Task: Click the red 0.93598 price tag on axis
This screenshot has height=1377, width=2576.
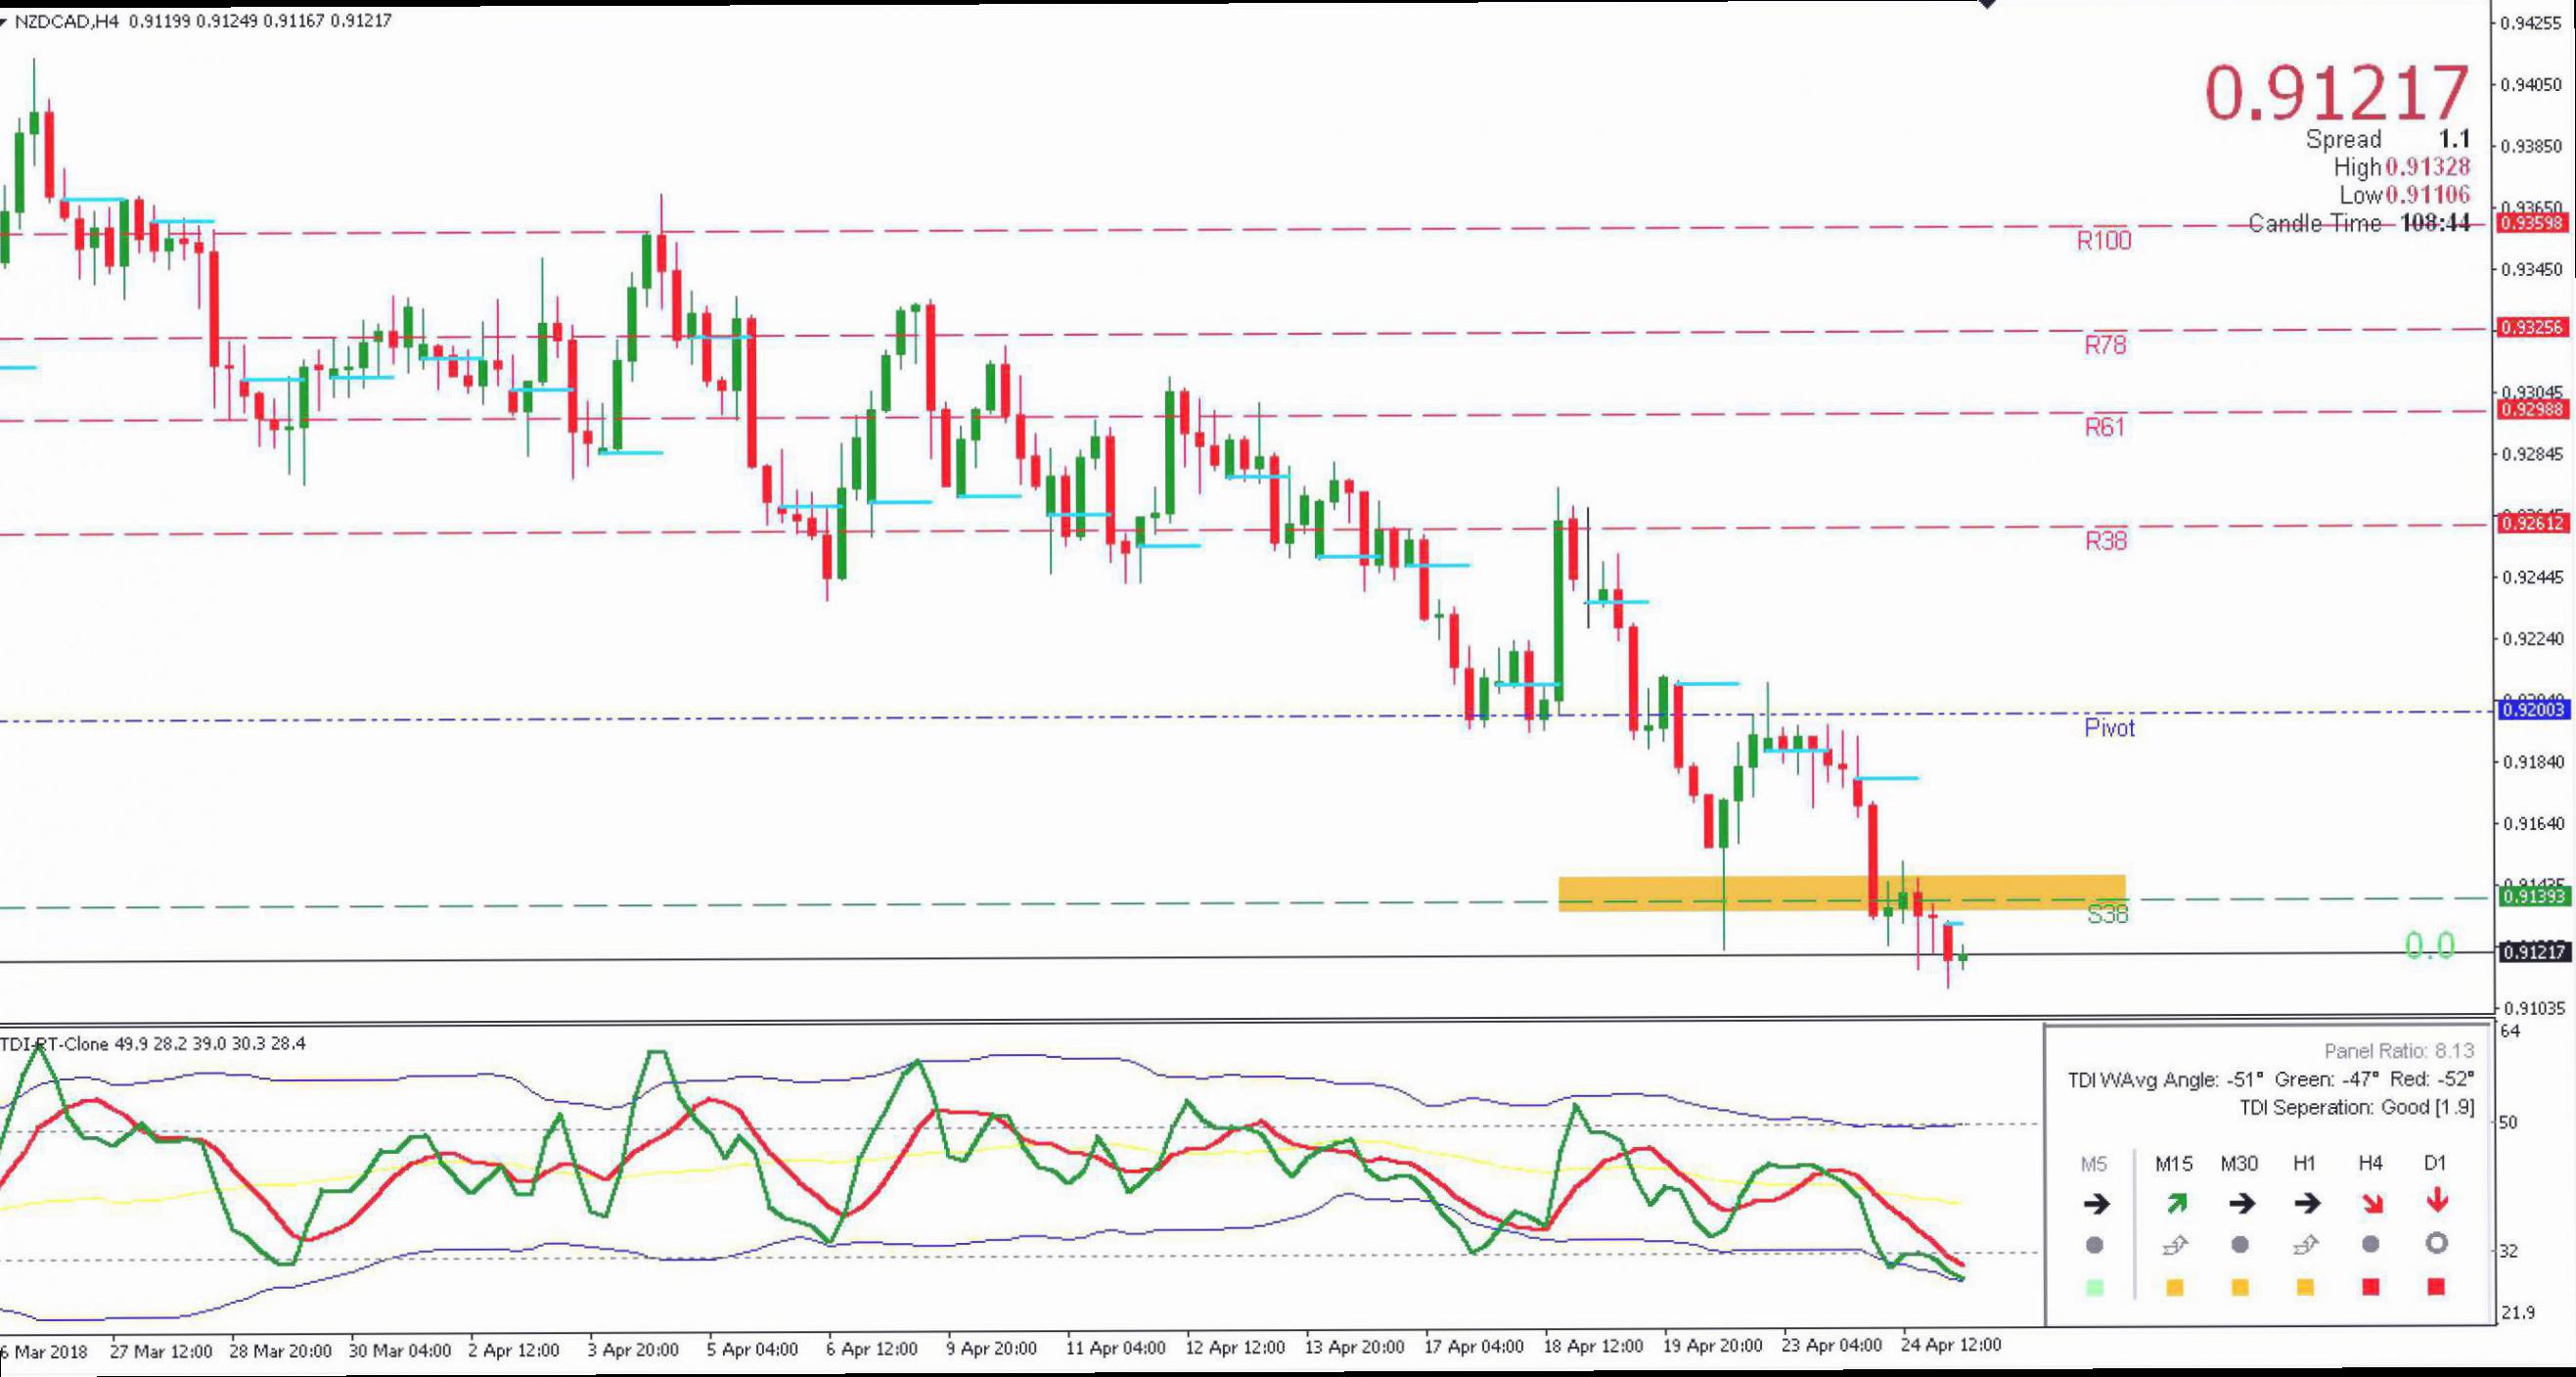Action: 2533,222
